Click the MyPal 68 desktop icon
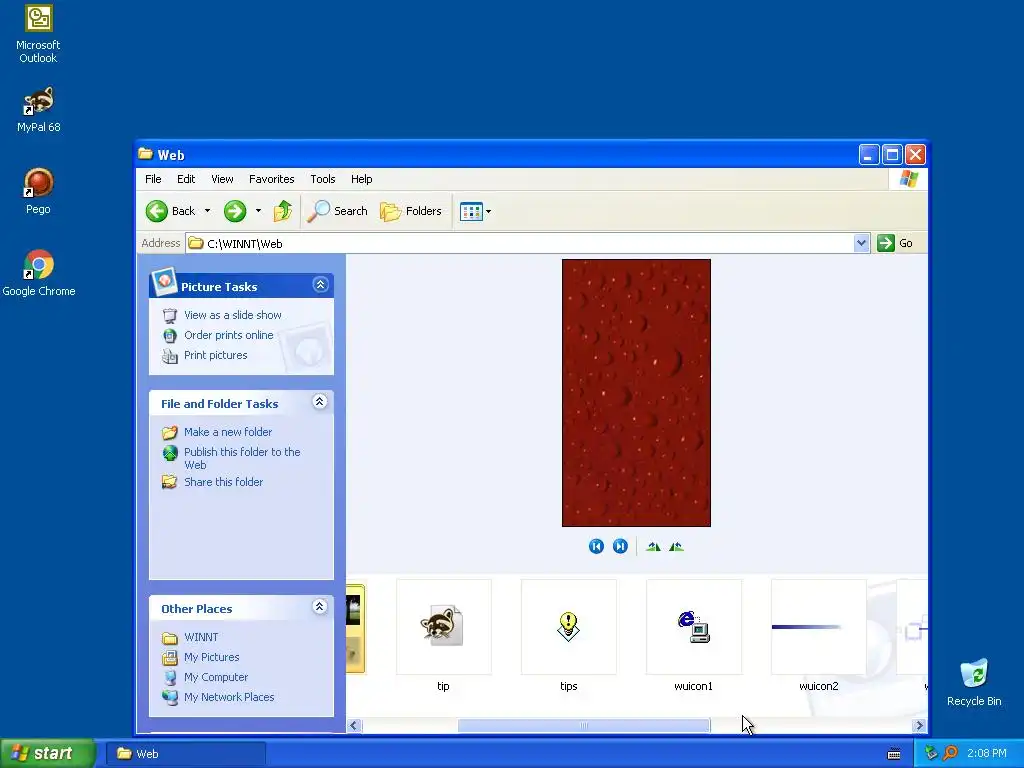1024x768 pixels. 39,109
